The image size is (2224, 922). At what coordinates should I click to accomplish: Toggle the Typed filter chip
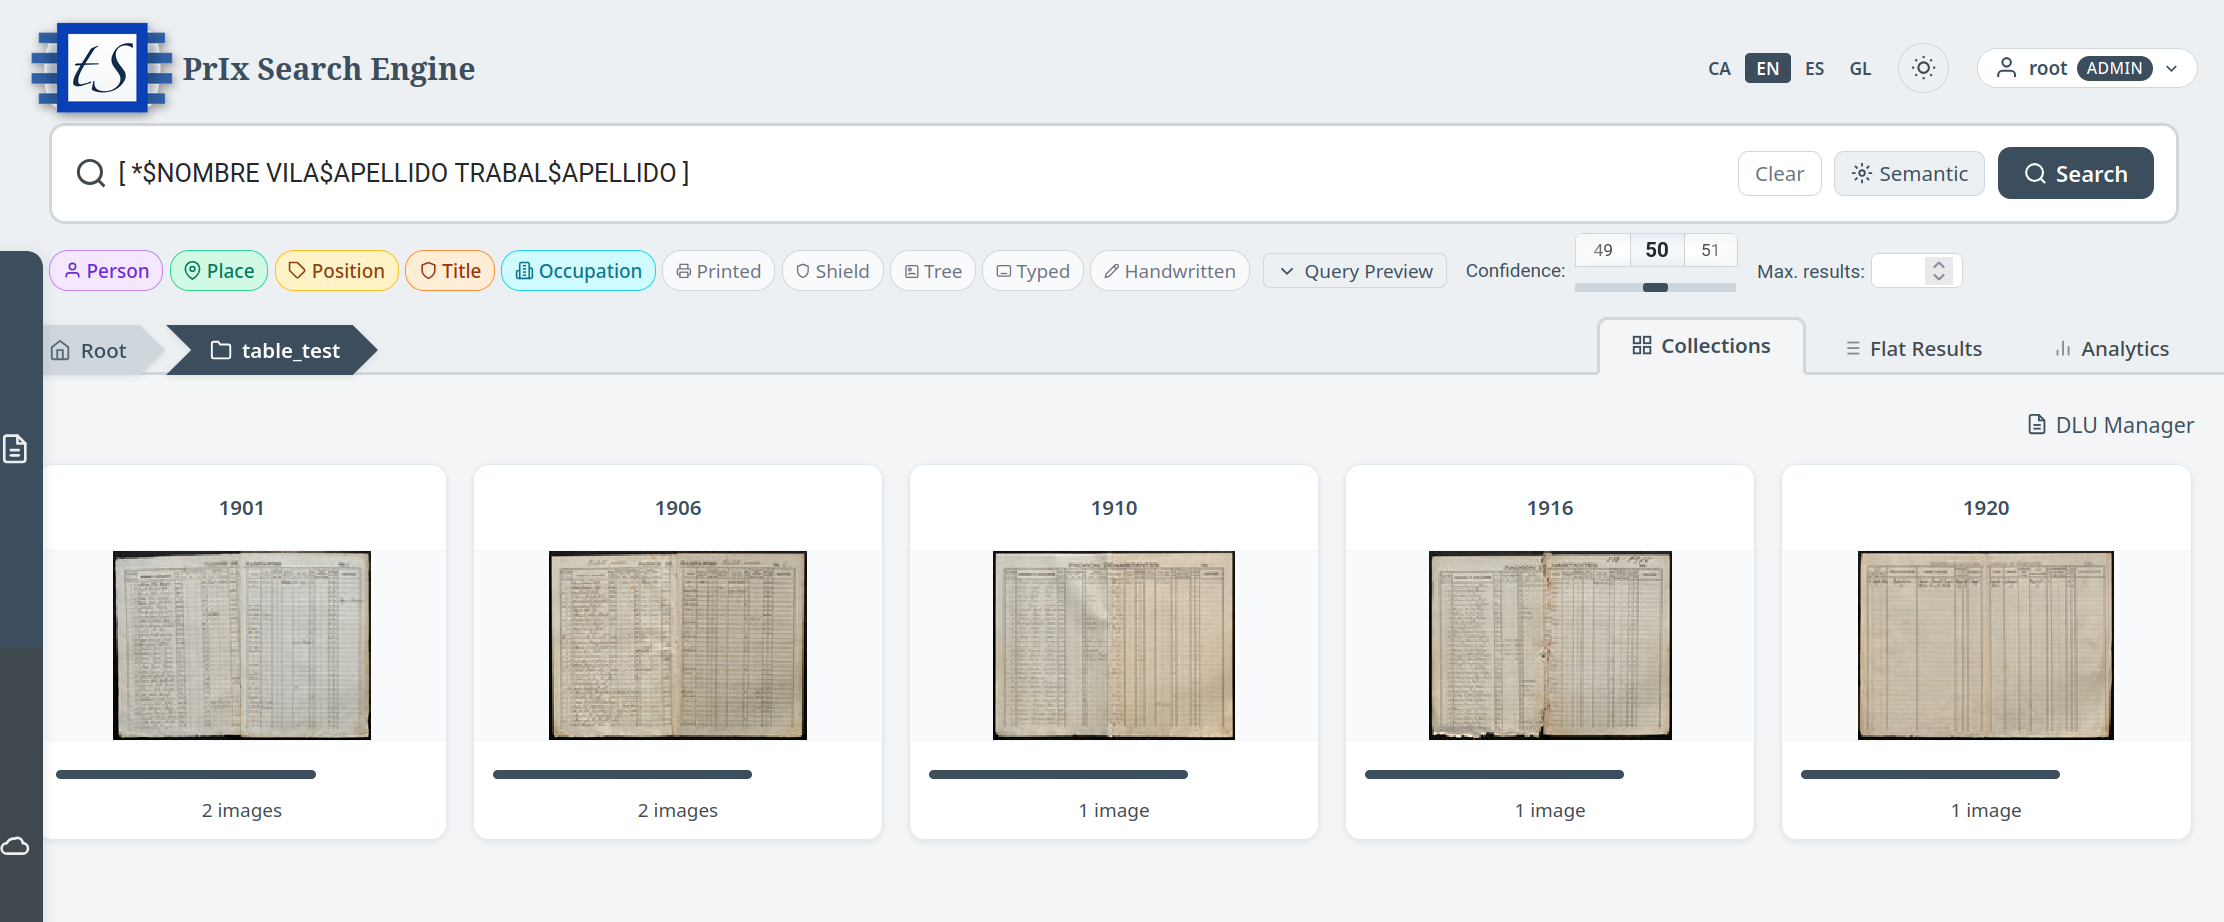click(x=1032, y=271)
